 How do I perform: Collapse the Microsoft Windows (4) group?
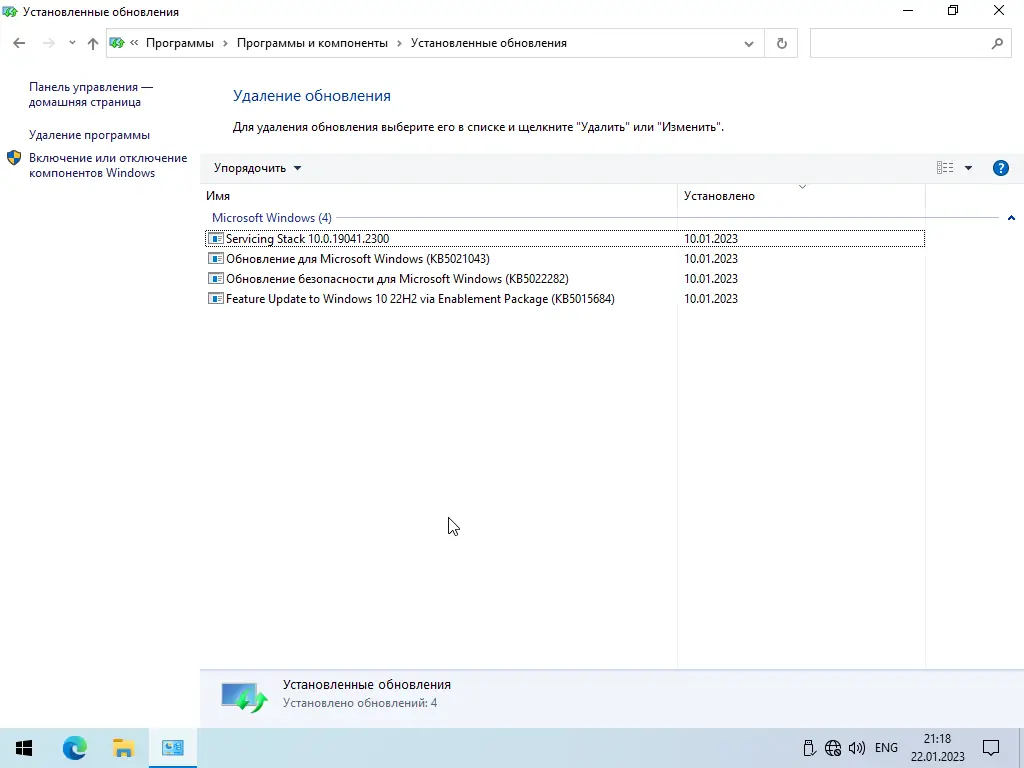point(1011,218)
